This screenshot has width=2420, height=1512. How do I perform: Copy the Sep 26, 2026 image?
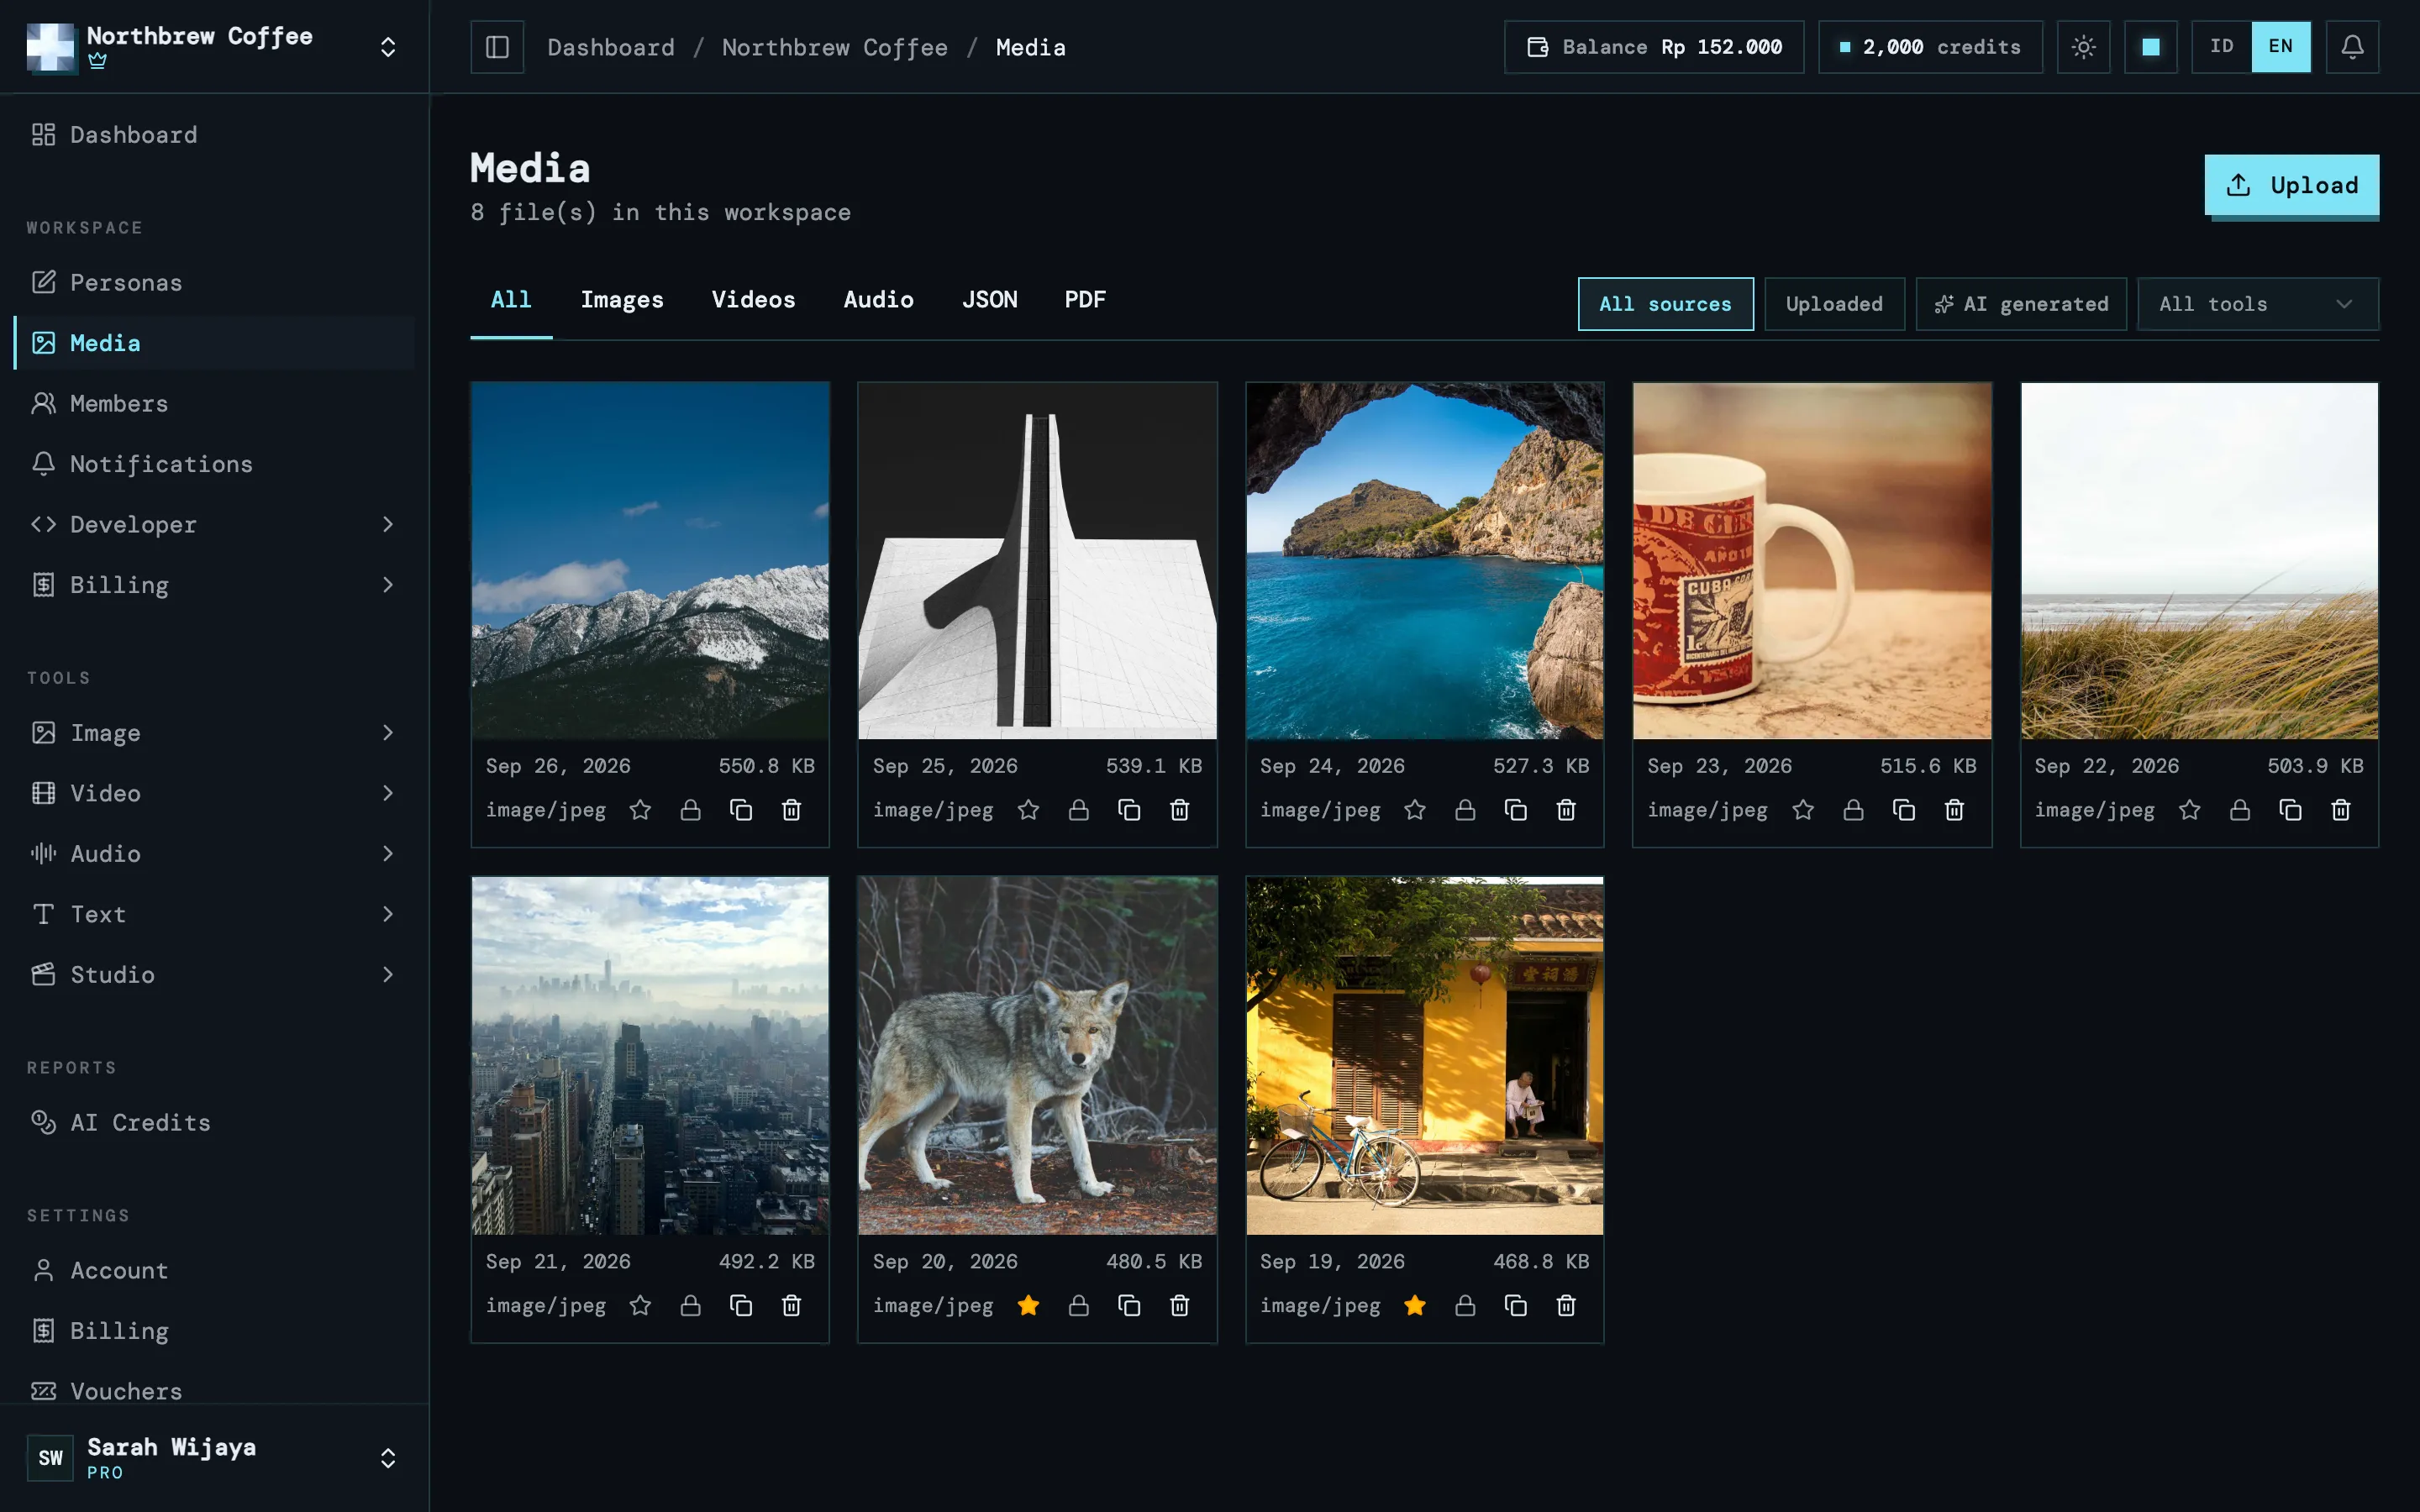741,810
